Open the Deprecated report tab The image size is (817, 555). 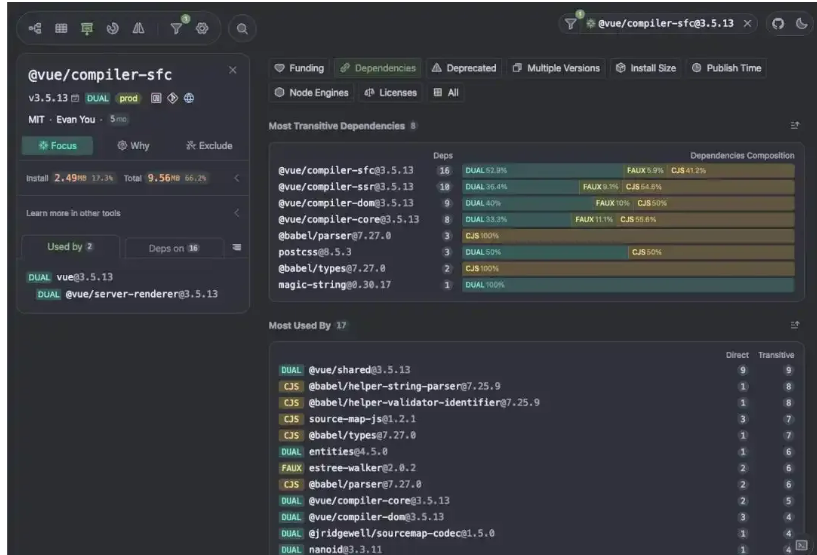[x=464, y=68]
